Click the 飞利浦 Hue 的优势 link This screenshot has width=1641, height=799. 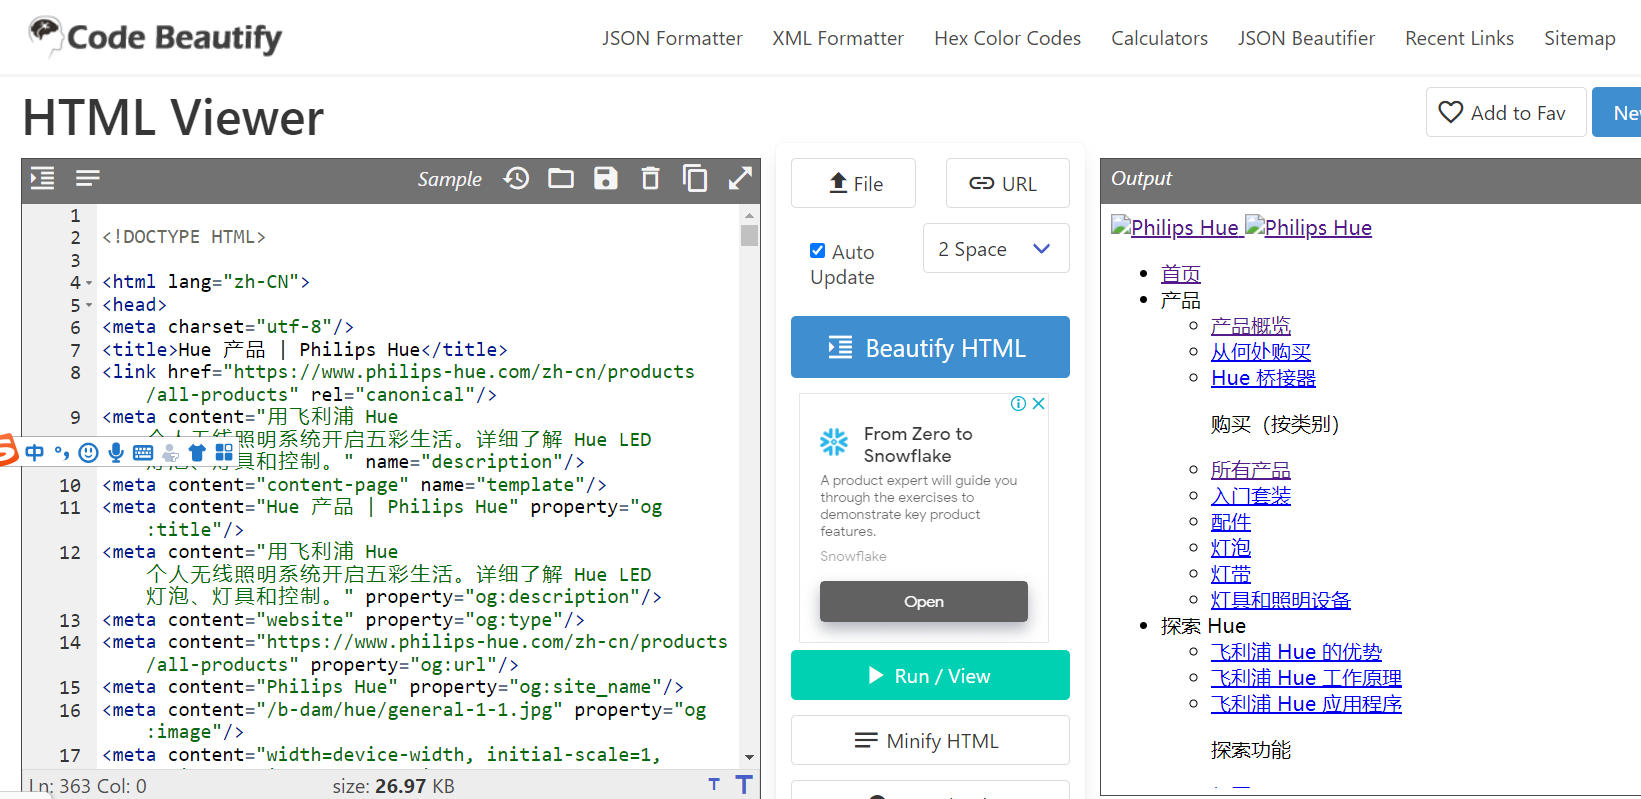pyautogui.click(x=1296, y=652)
